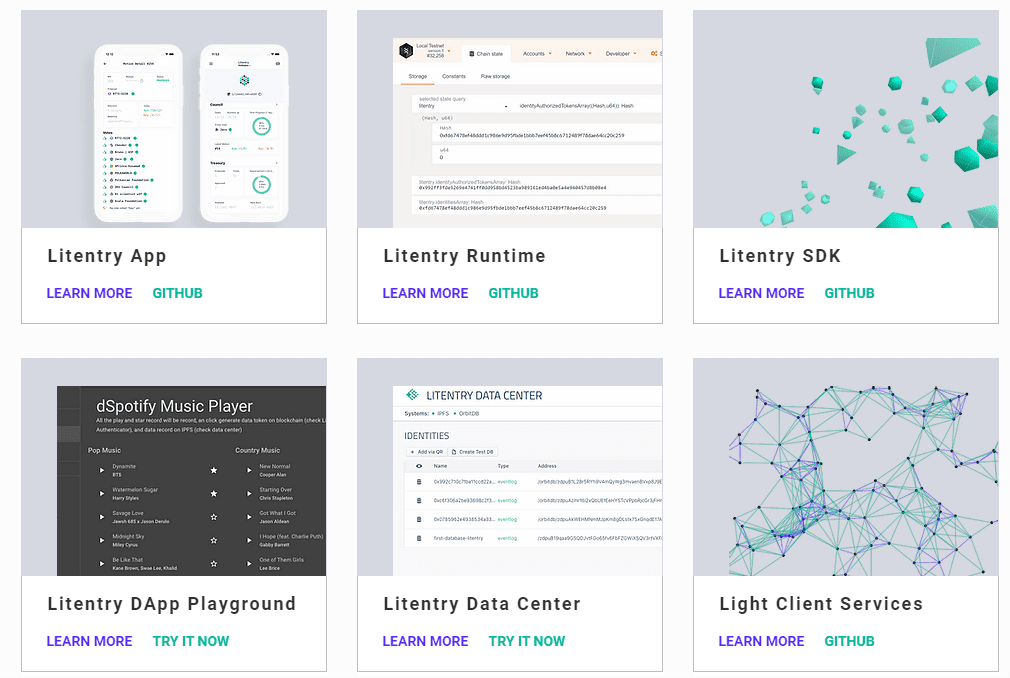
Task: Click the Litentry SDK card title
Action: pos(780,256)
